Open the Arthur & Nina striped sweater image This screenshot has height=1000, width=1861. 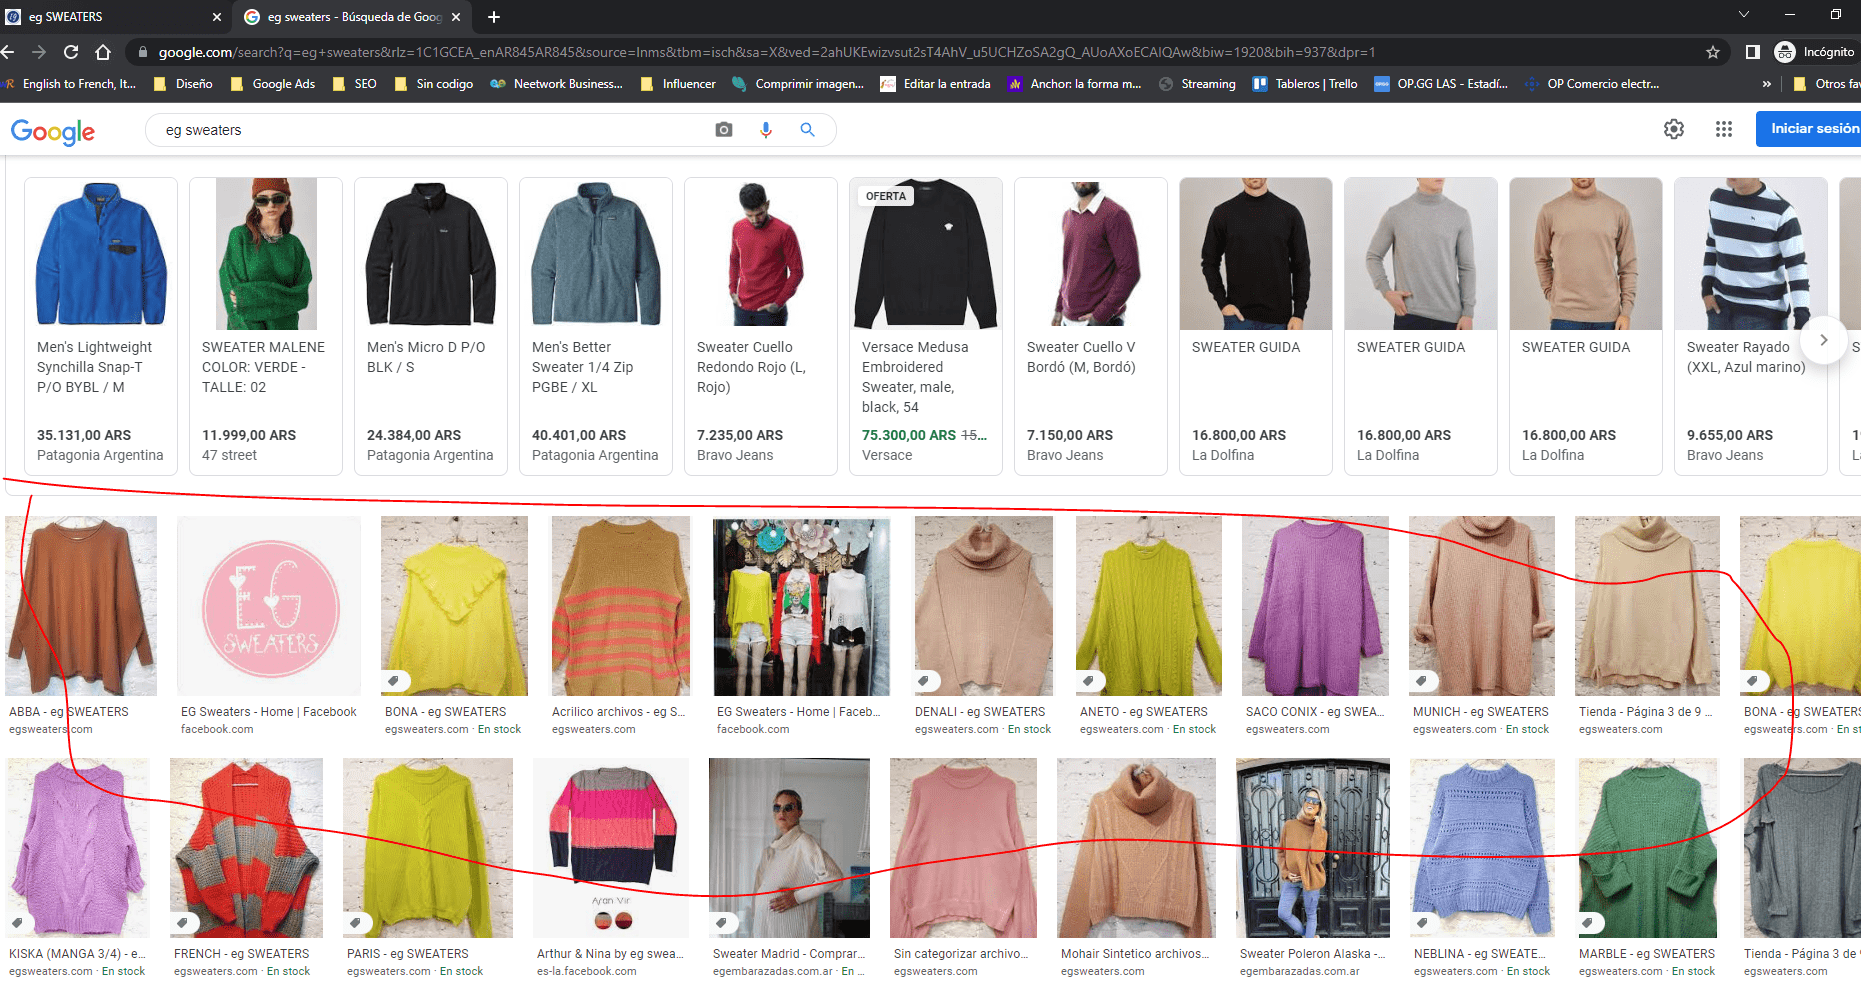(611, 848)
